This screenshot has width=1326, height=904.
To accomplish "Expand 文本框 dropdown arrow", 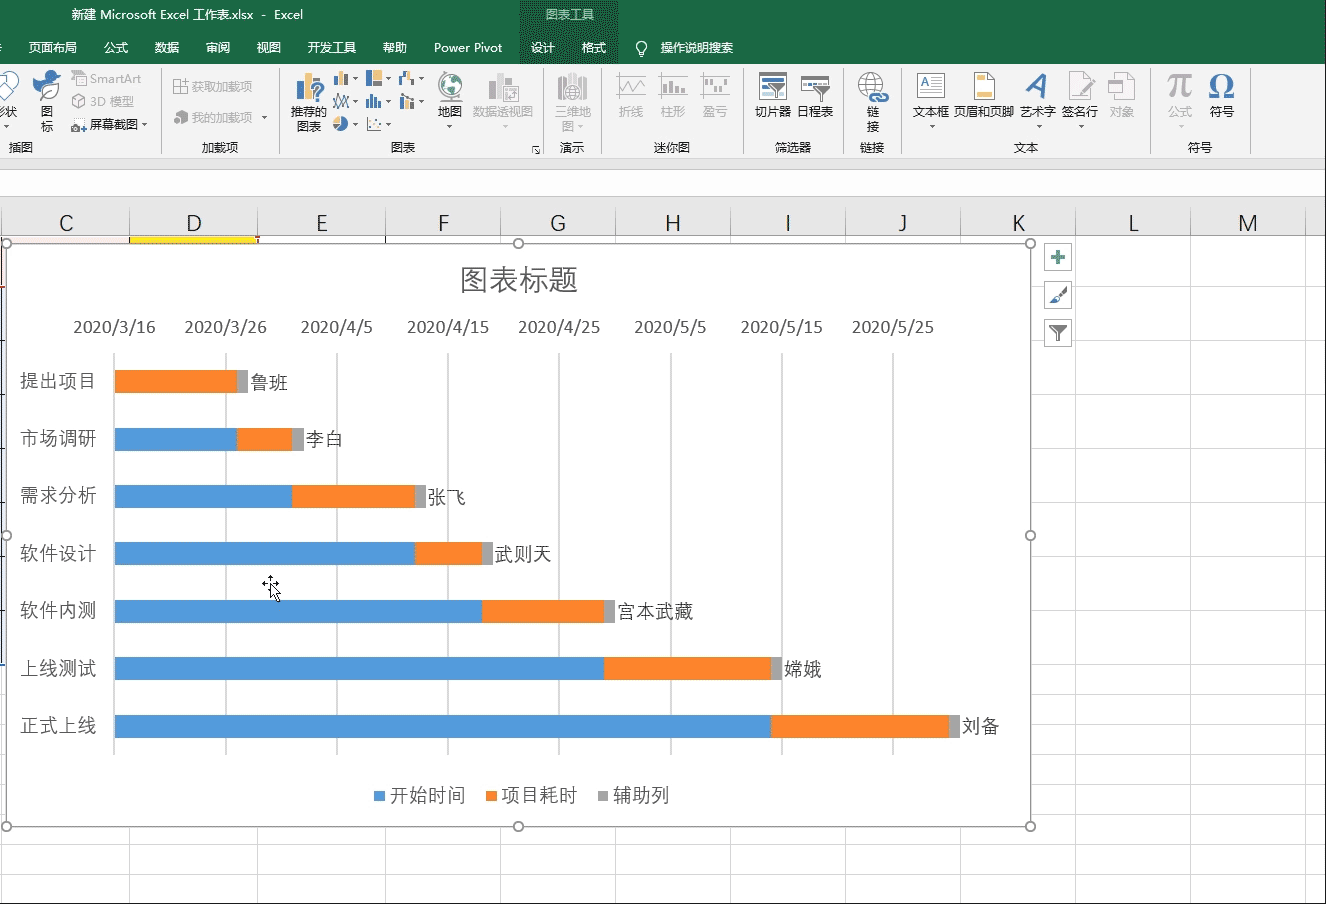I will [x=931, y=127].
